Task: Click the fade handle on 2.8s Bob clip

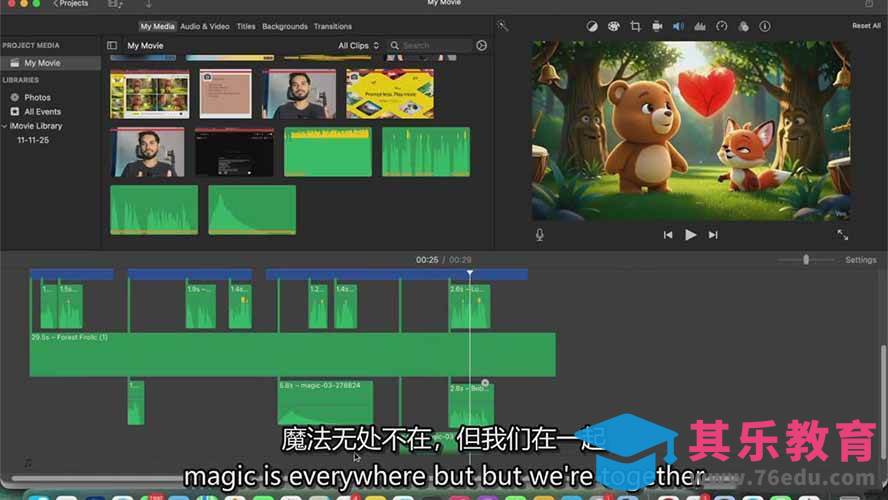Action: coord(485,383)
